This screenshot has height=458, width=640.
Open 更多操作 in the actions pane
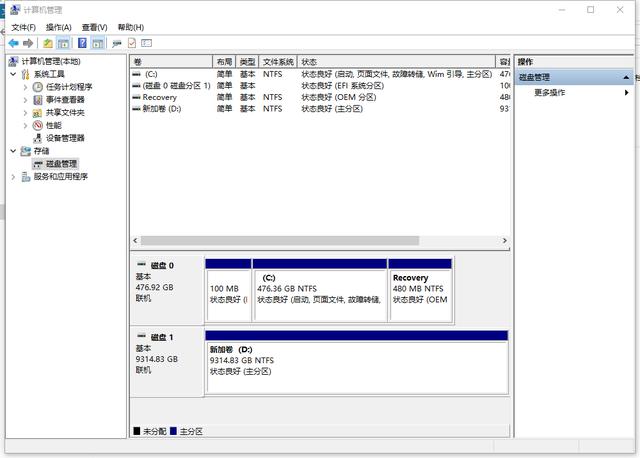[549, 93]
